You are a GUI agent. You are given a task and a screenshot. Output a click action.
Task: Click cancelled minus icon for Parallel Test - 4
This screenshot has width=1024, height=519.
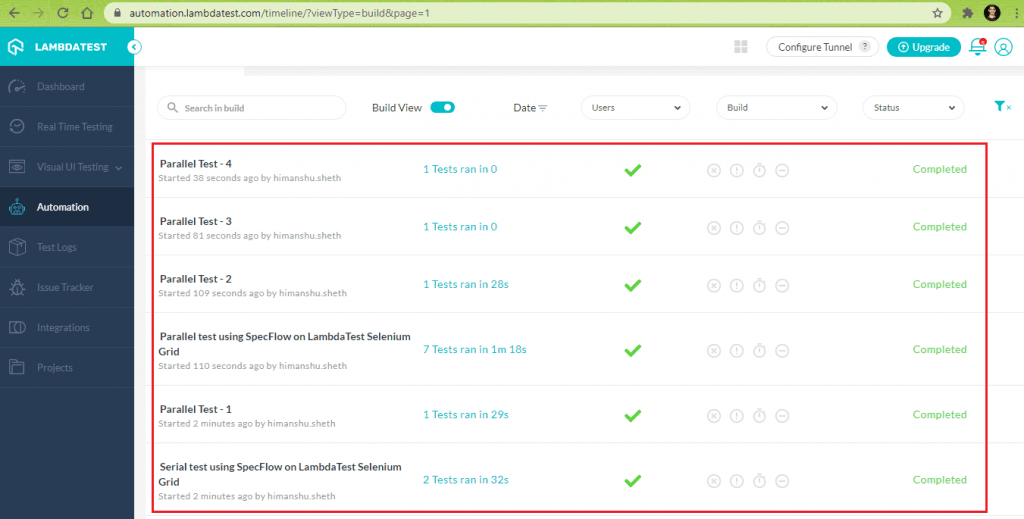tap(782, 170)
